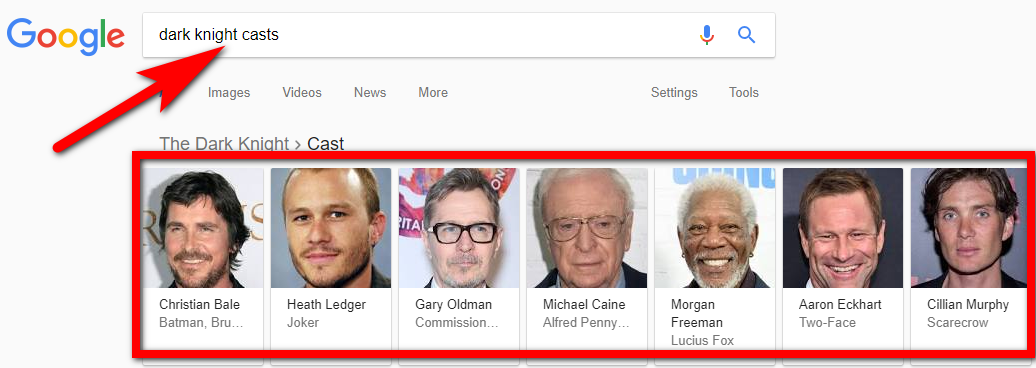The width and height of the screenshot is (1036, 368).
Task: Open the Aaron Eckhart name link
Action: [x=840, y=305]
